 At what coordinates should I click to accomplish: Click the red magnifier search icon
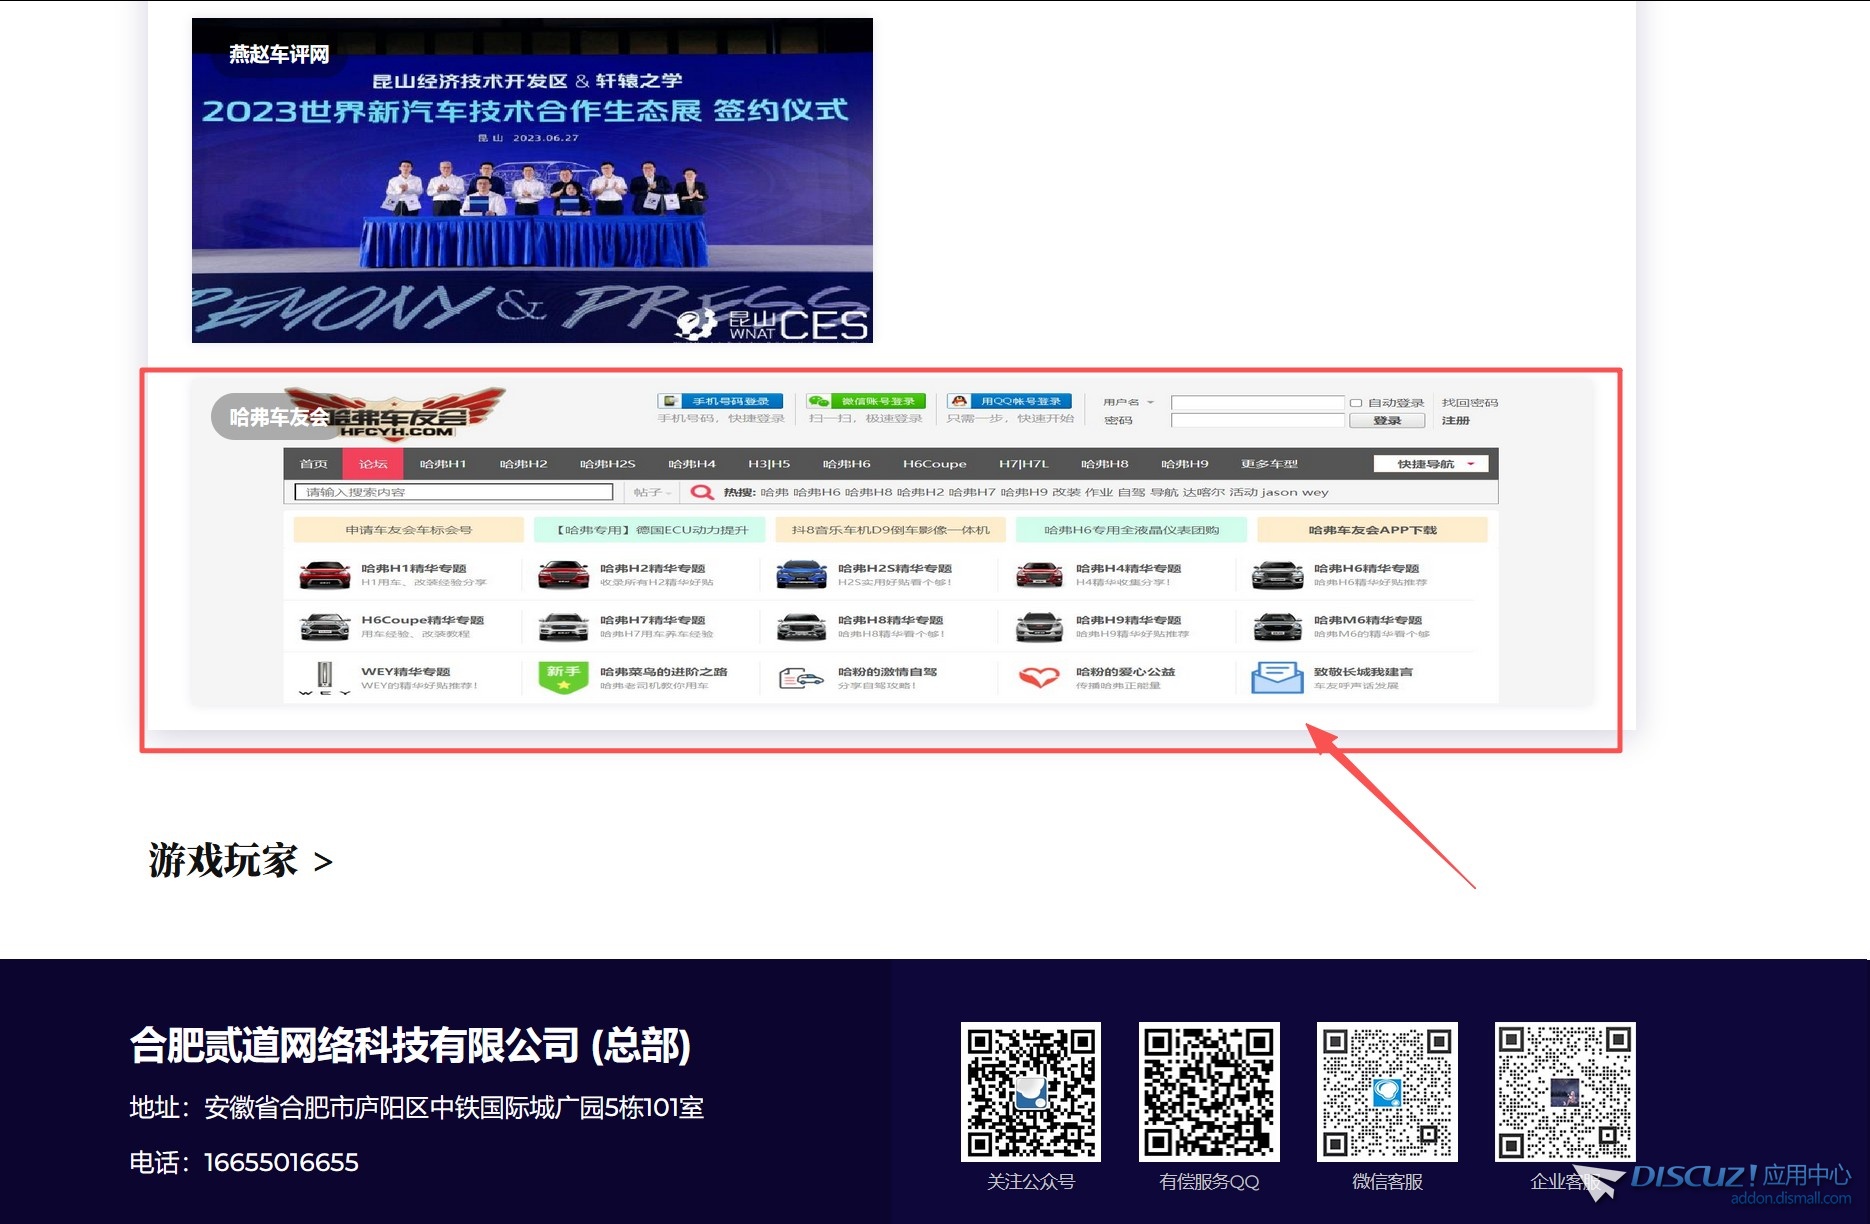pos(701,491)
